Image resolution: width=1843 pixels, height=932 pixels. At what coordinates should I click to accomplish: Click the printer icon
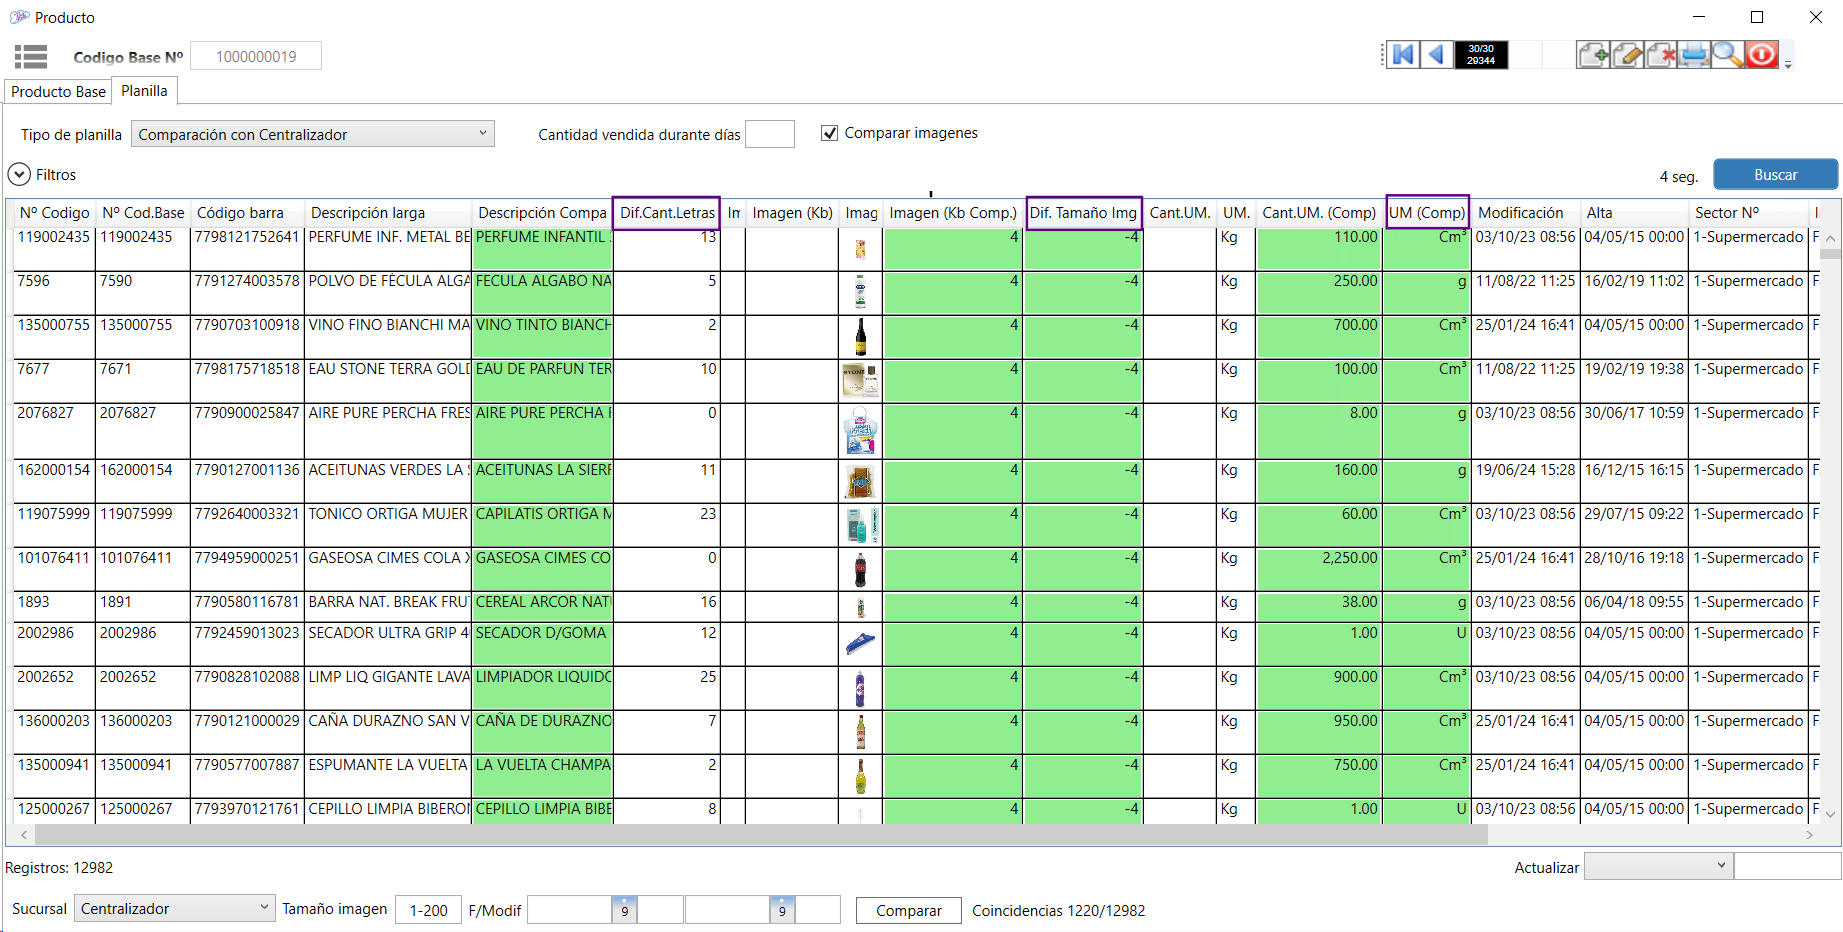[1694, 55]
